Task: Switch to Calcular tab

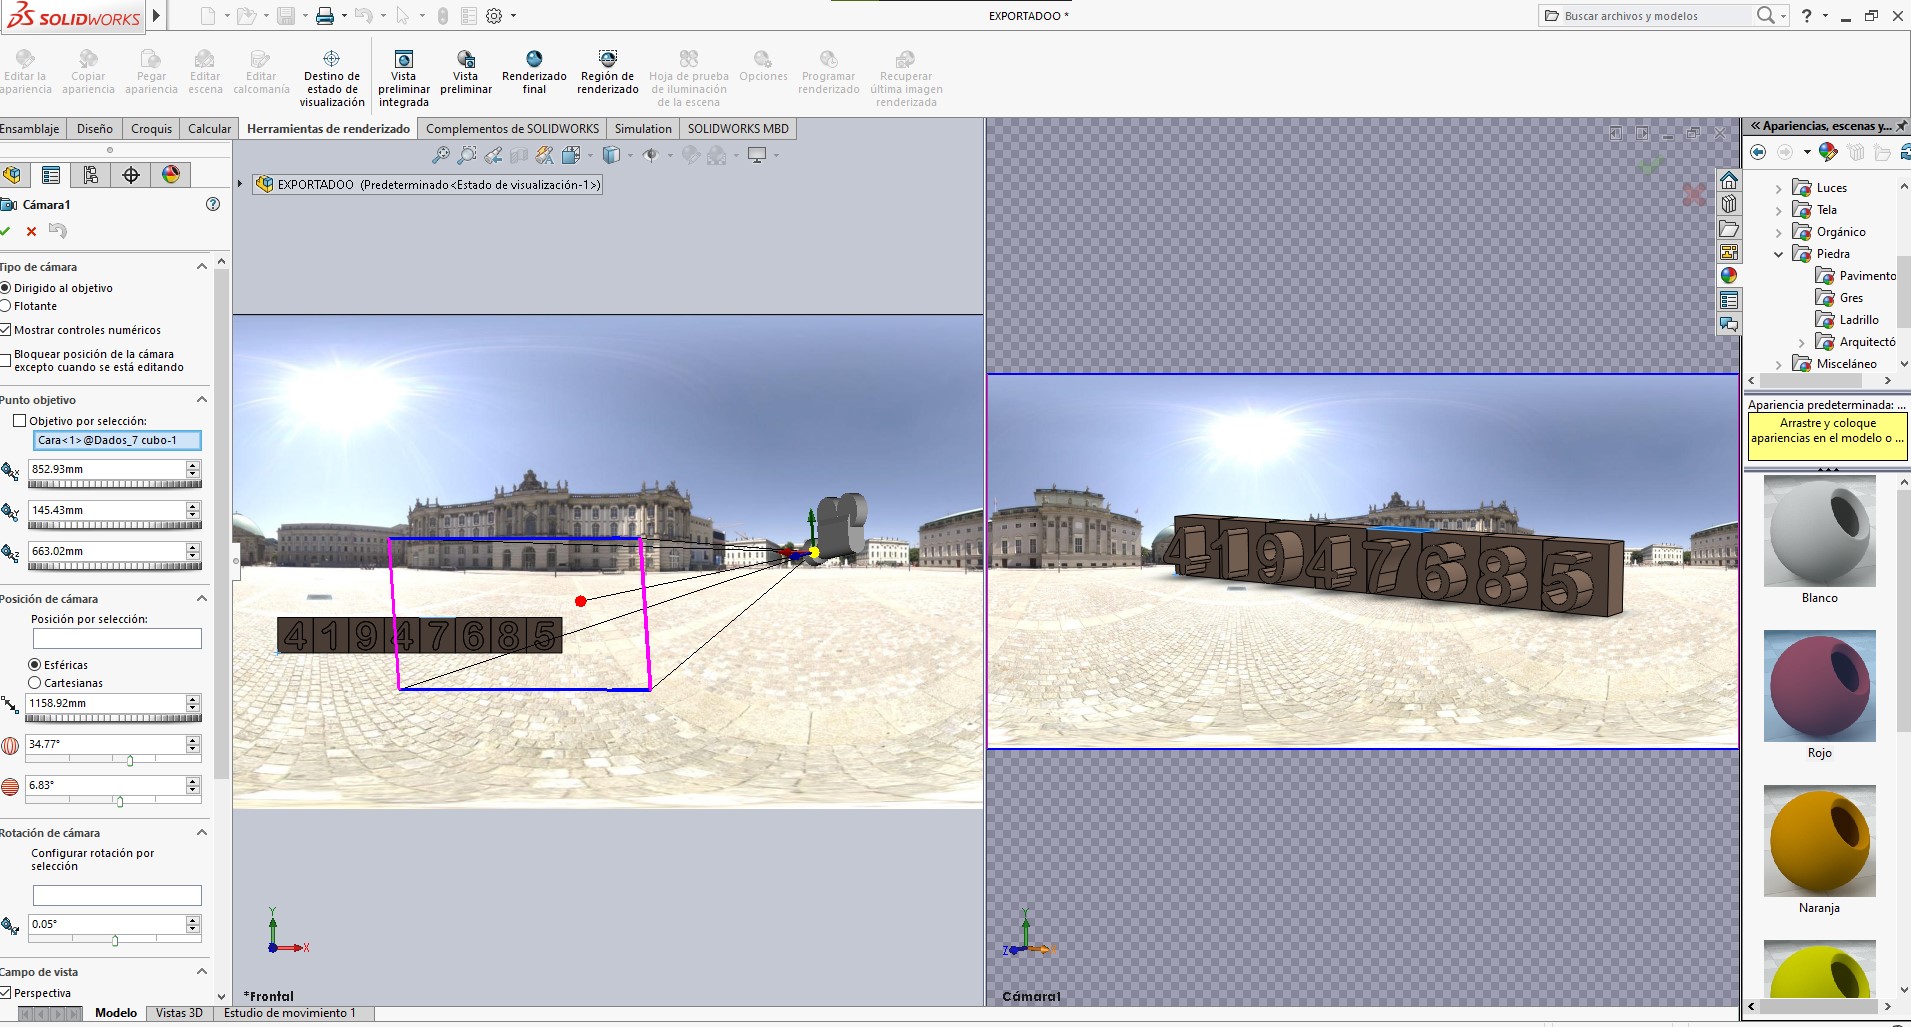Action: click(209, 128)
